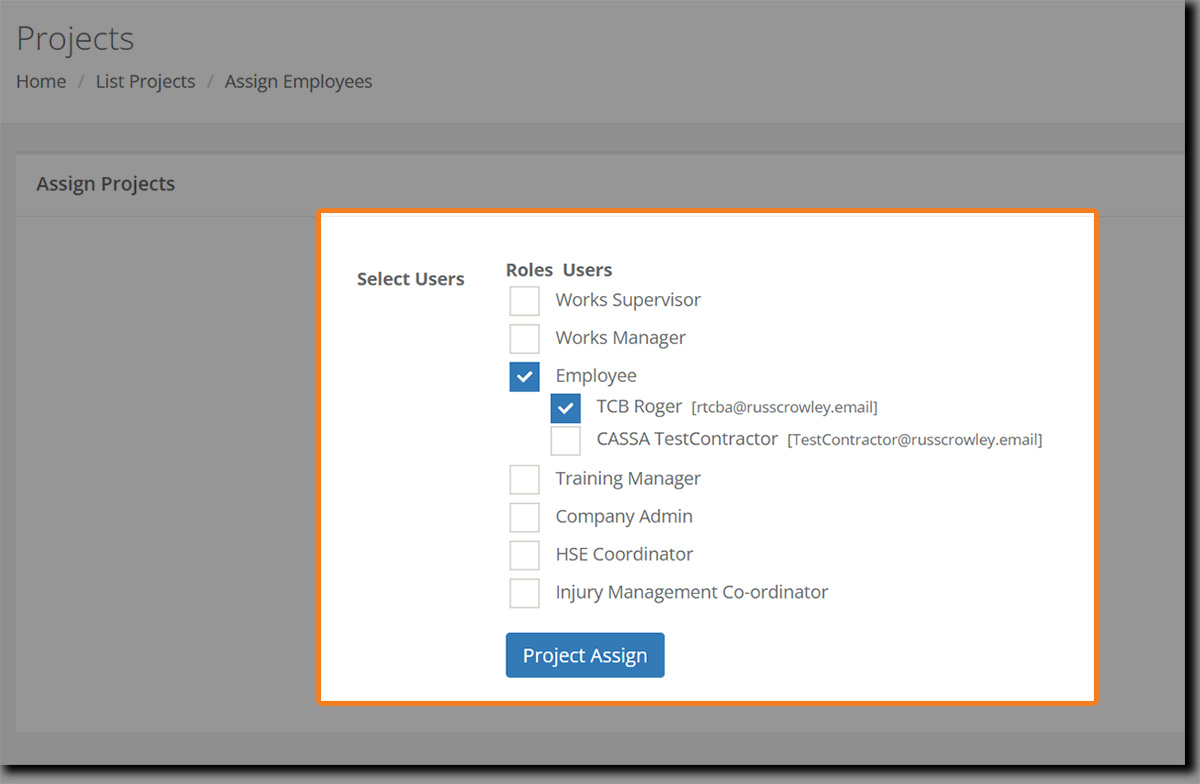Screen dimensions: 1200x784
Task: Click the Injury Management Co-ordinator label
Action: pyautogui.click(x=692, y=592)
